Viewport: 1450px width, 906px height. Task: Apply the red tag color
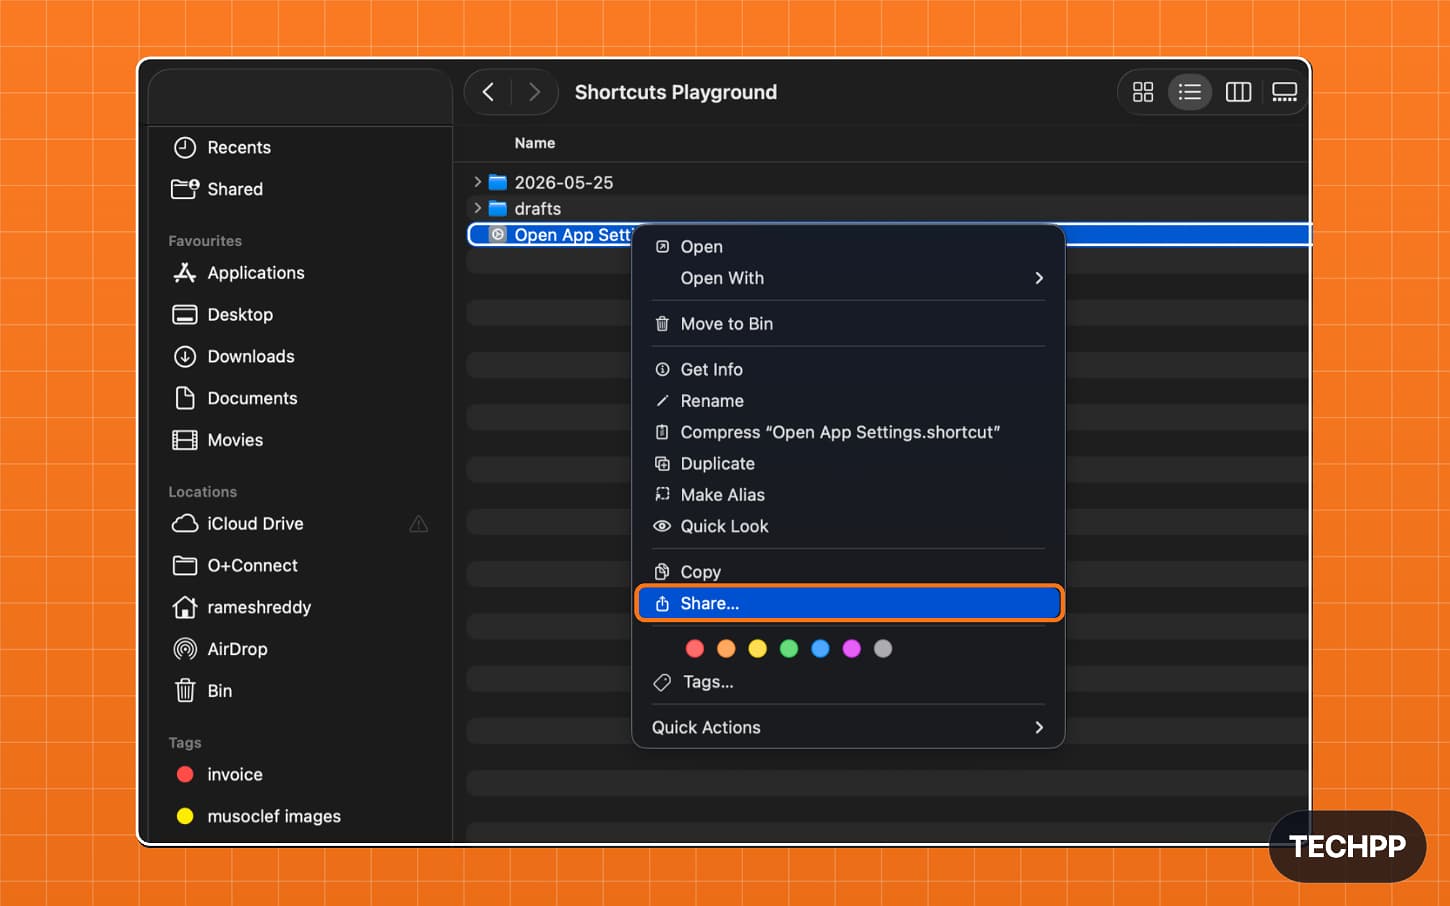695,649
